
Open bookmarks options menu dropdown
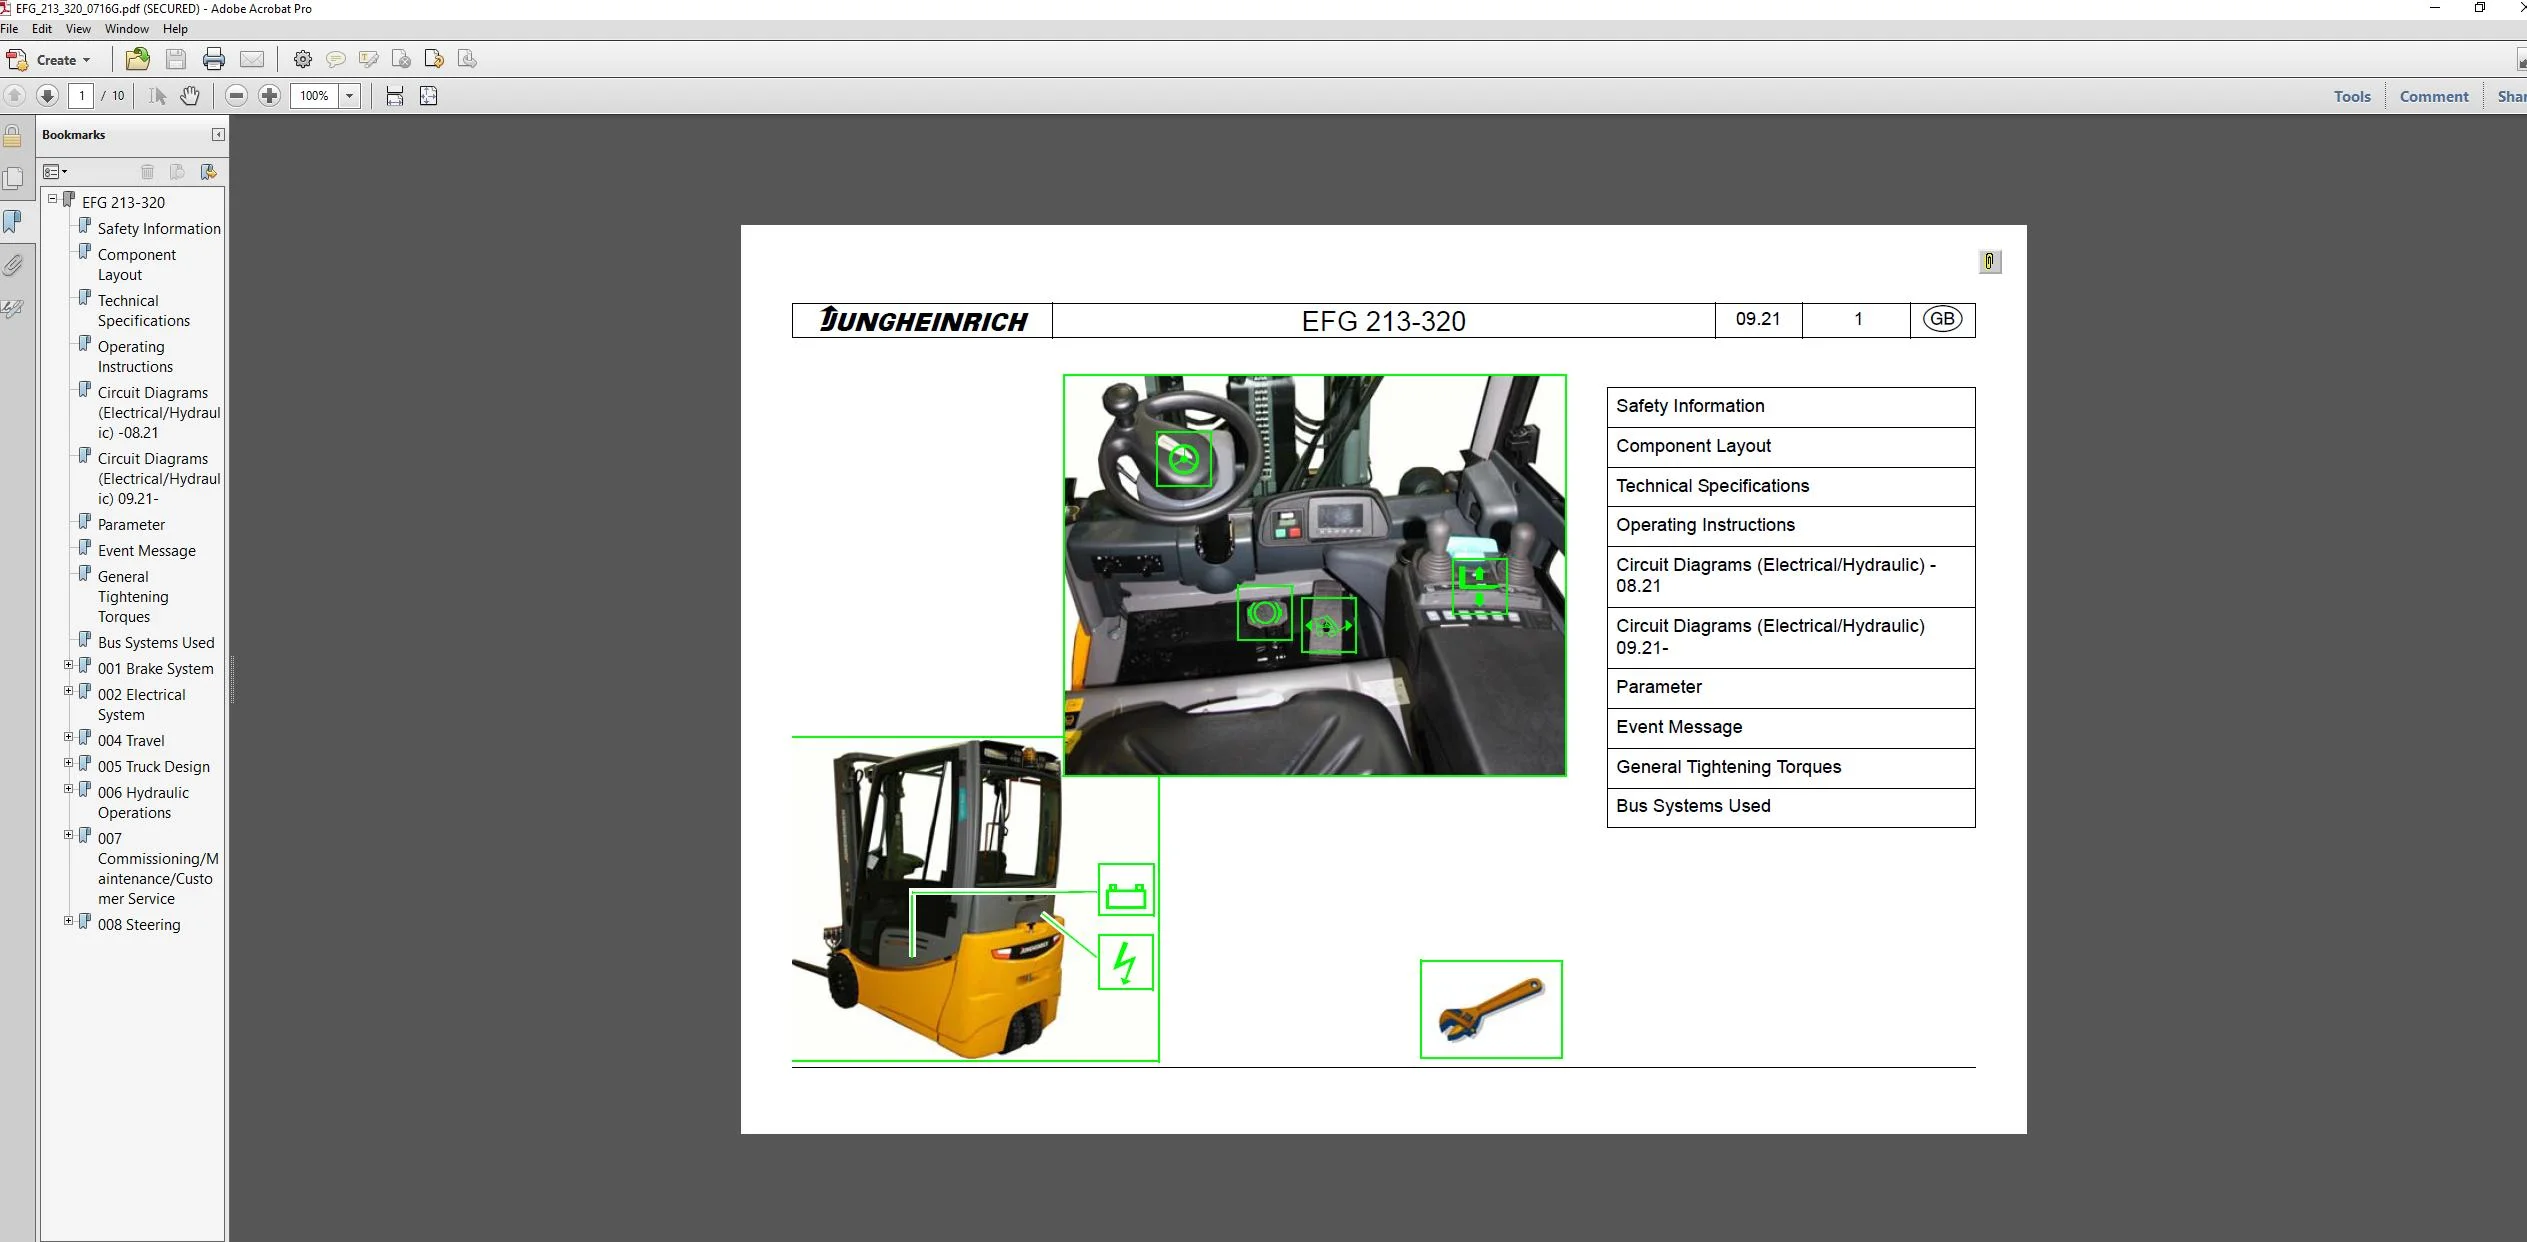pos(55,172)
